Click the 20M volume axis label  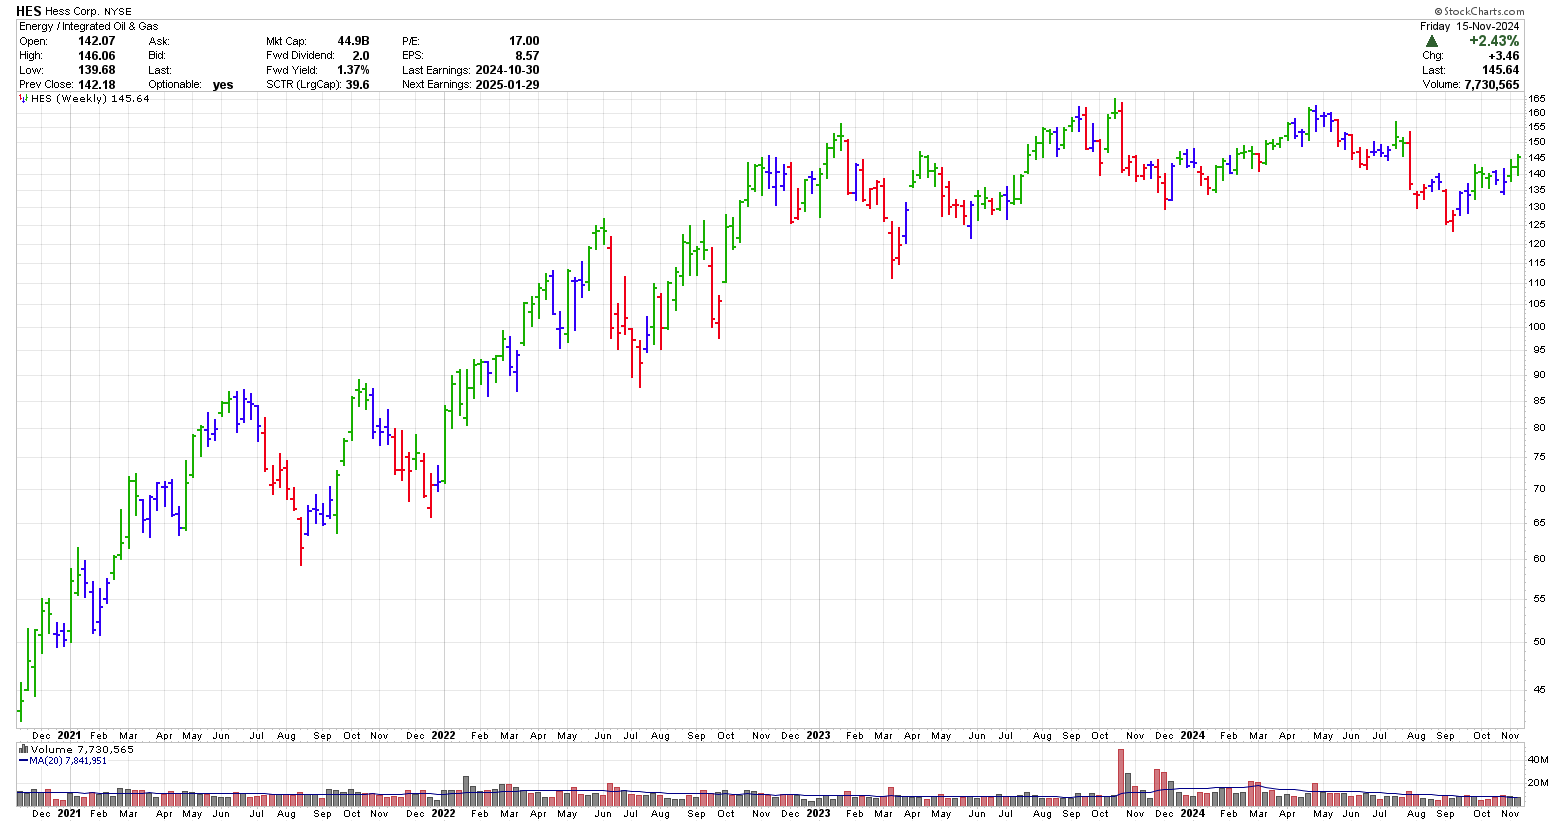coord(1538,783)
